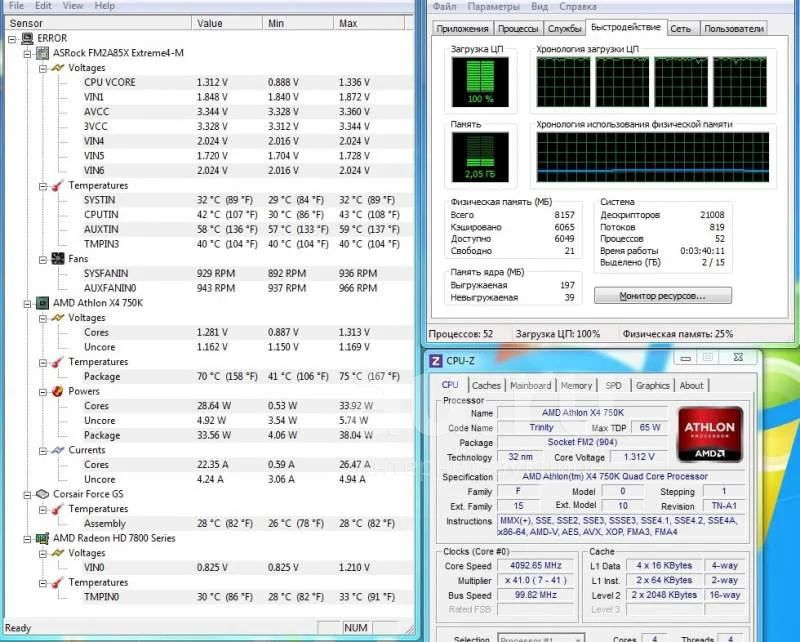Click the Powers flame icon
This screenshot has height=642, width=800.
pyautogui.click(x=58, y=391)
